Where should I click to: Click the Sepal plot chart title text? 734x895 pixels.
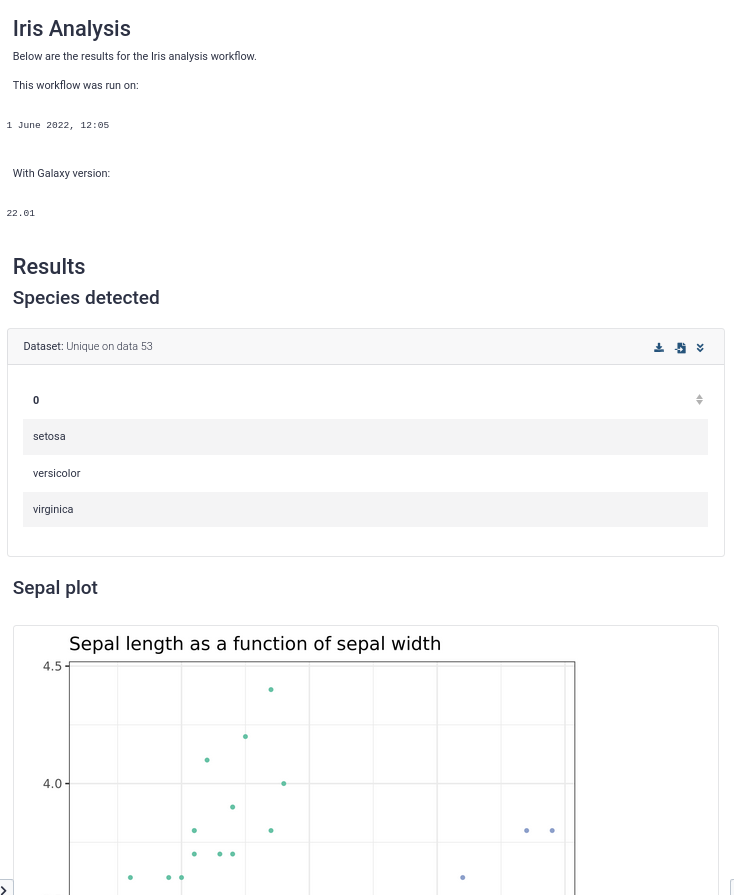pos(255,644)
